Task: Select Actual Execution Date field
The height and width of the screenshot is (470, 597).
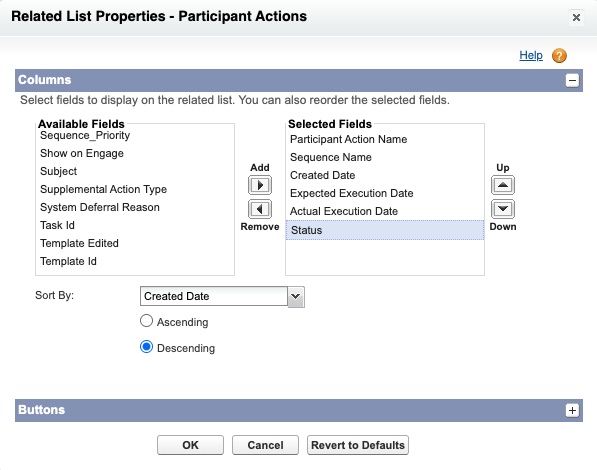Action: [x=385, y=211]
